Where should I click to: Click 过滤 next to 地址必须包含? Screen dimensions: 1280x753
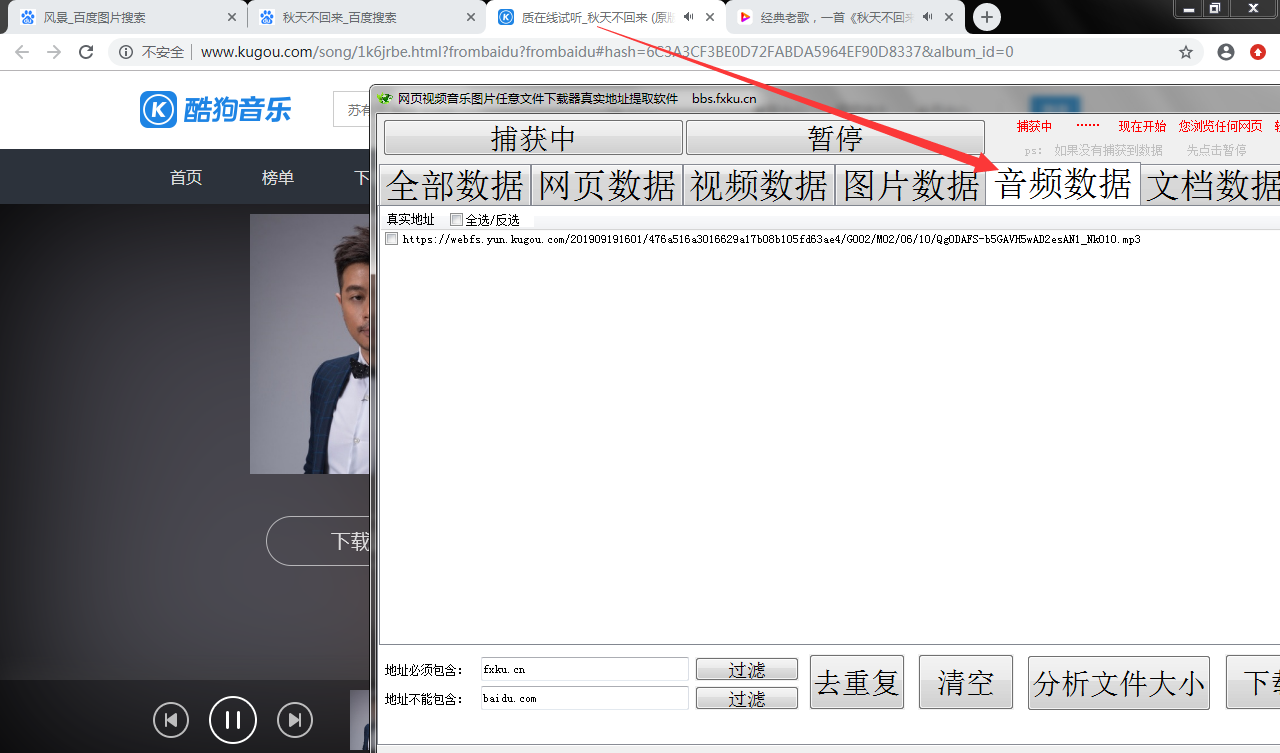[x=747, y=669]
